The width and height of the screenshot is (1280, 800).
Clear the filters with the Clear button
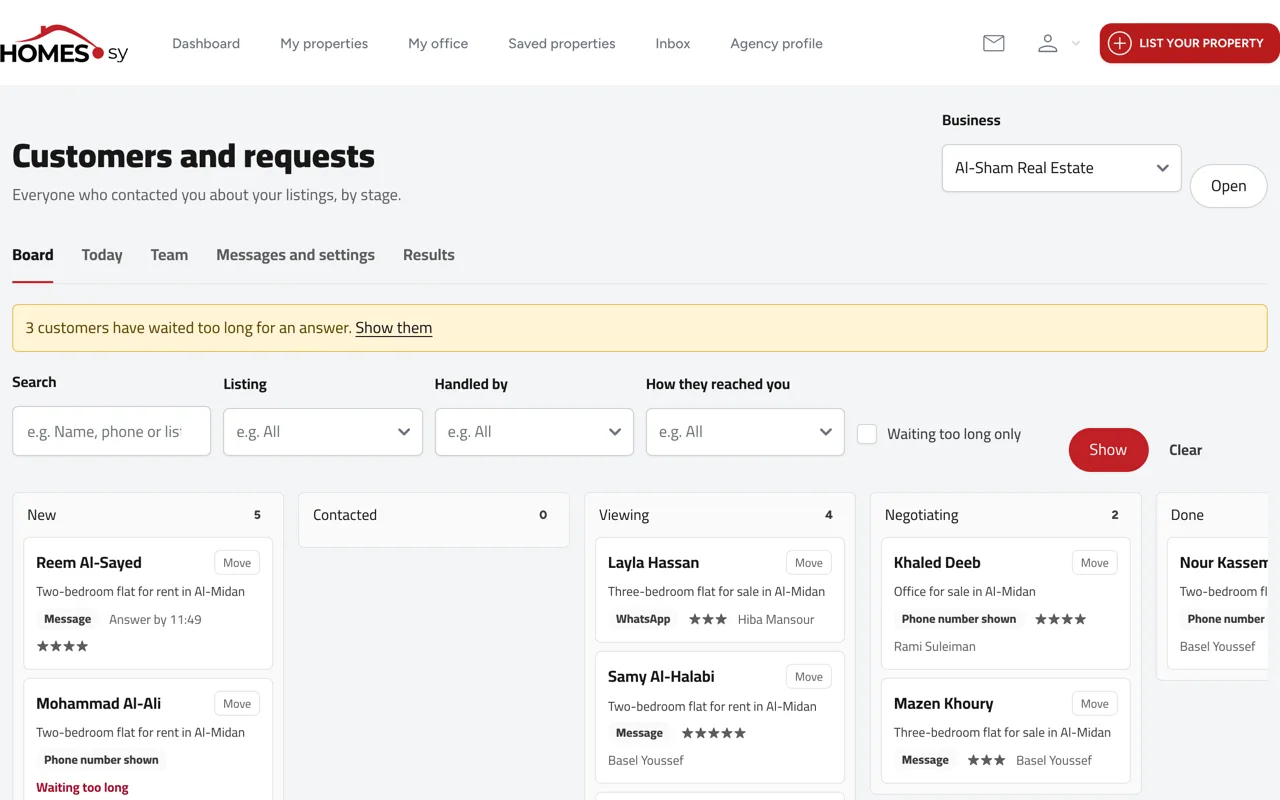(x=1185, y=450)
